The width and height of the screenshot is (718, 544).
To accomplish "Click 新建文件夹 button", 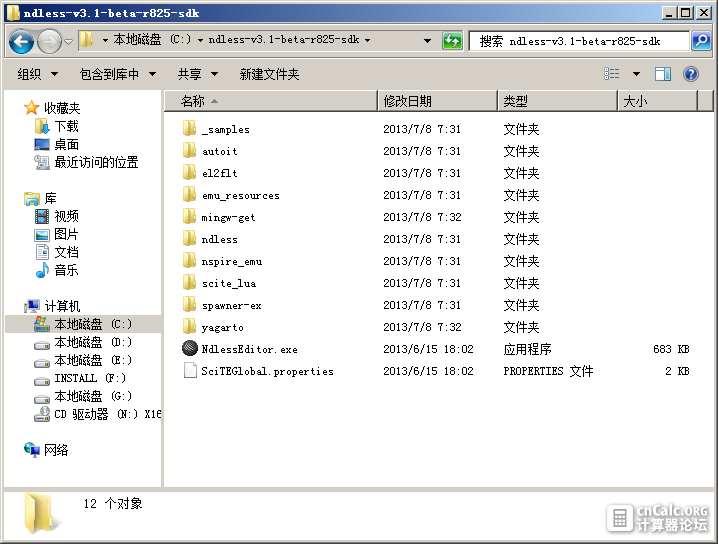I will (269, 74).
